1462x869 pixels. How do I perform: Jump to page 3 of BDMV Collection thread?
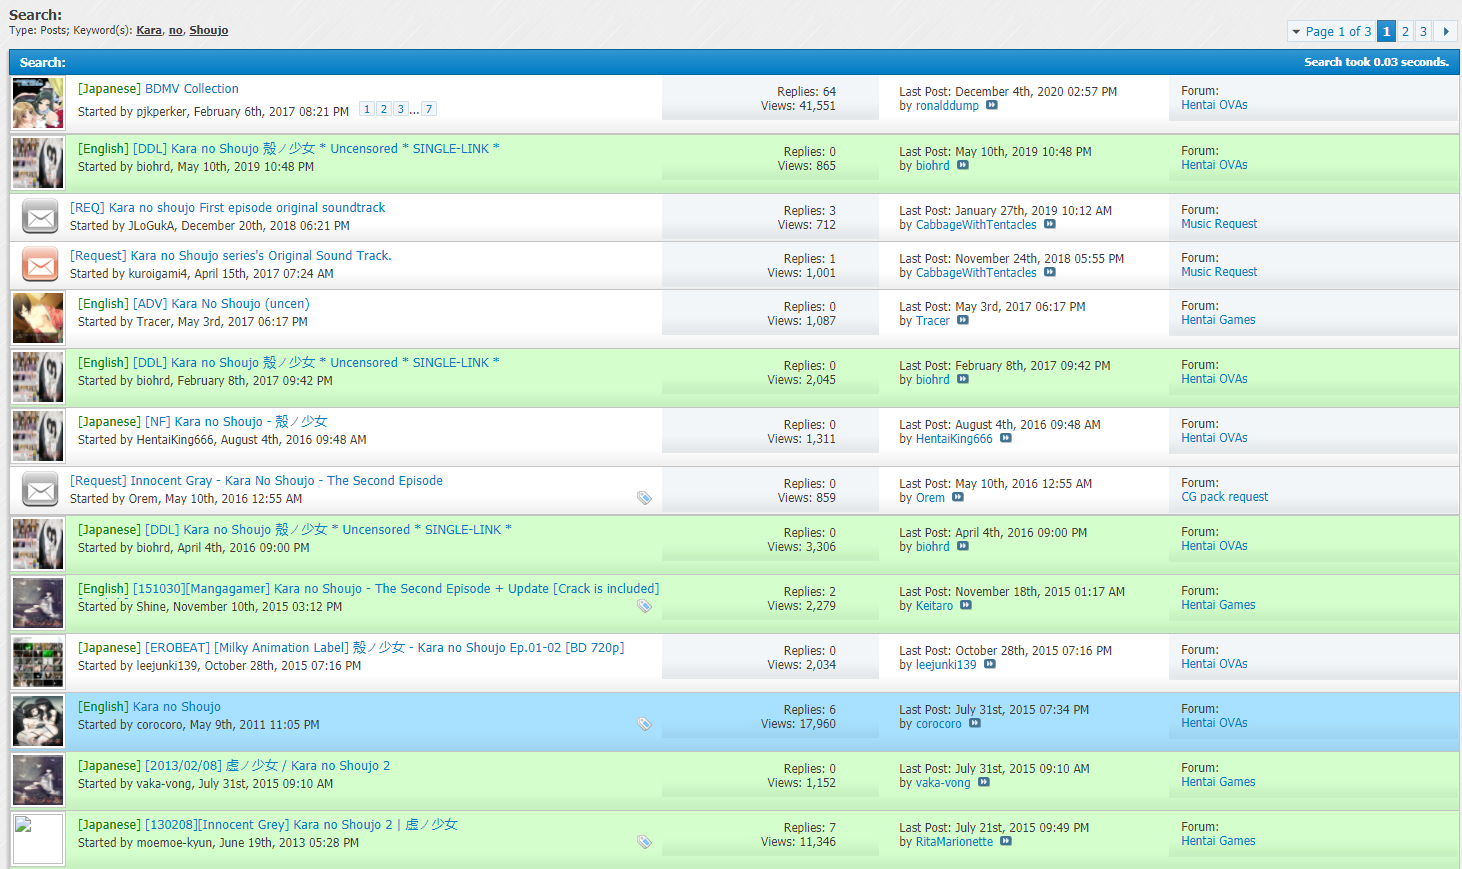tap(401, 109)
